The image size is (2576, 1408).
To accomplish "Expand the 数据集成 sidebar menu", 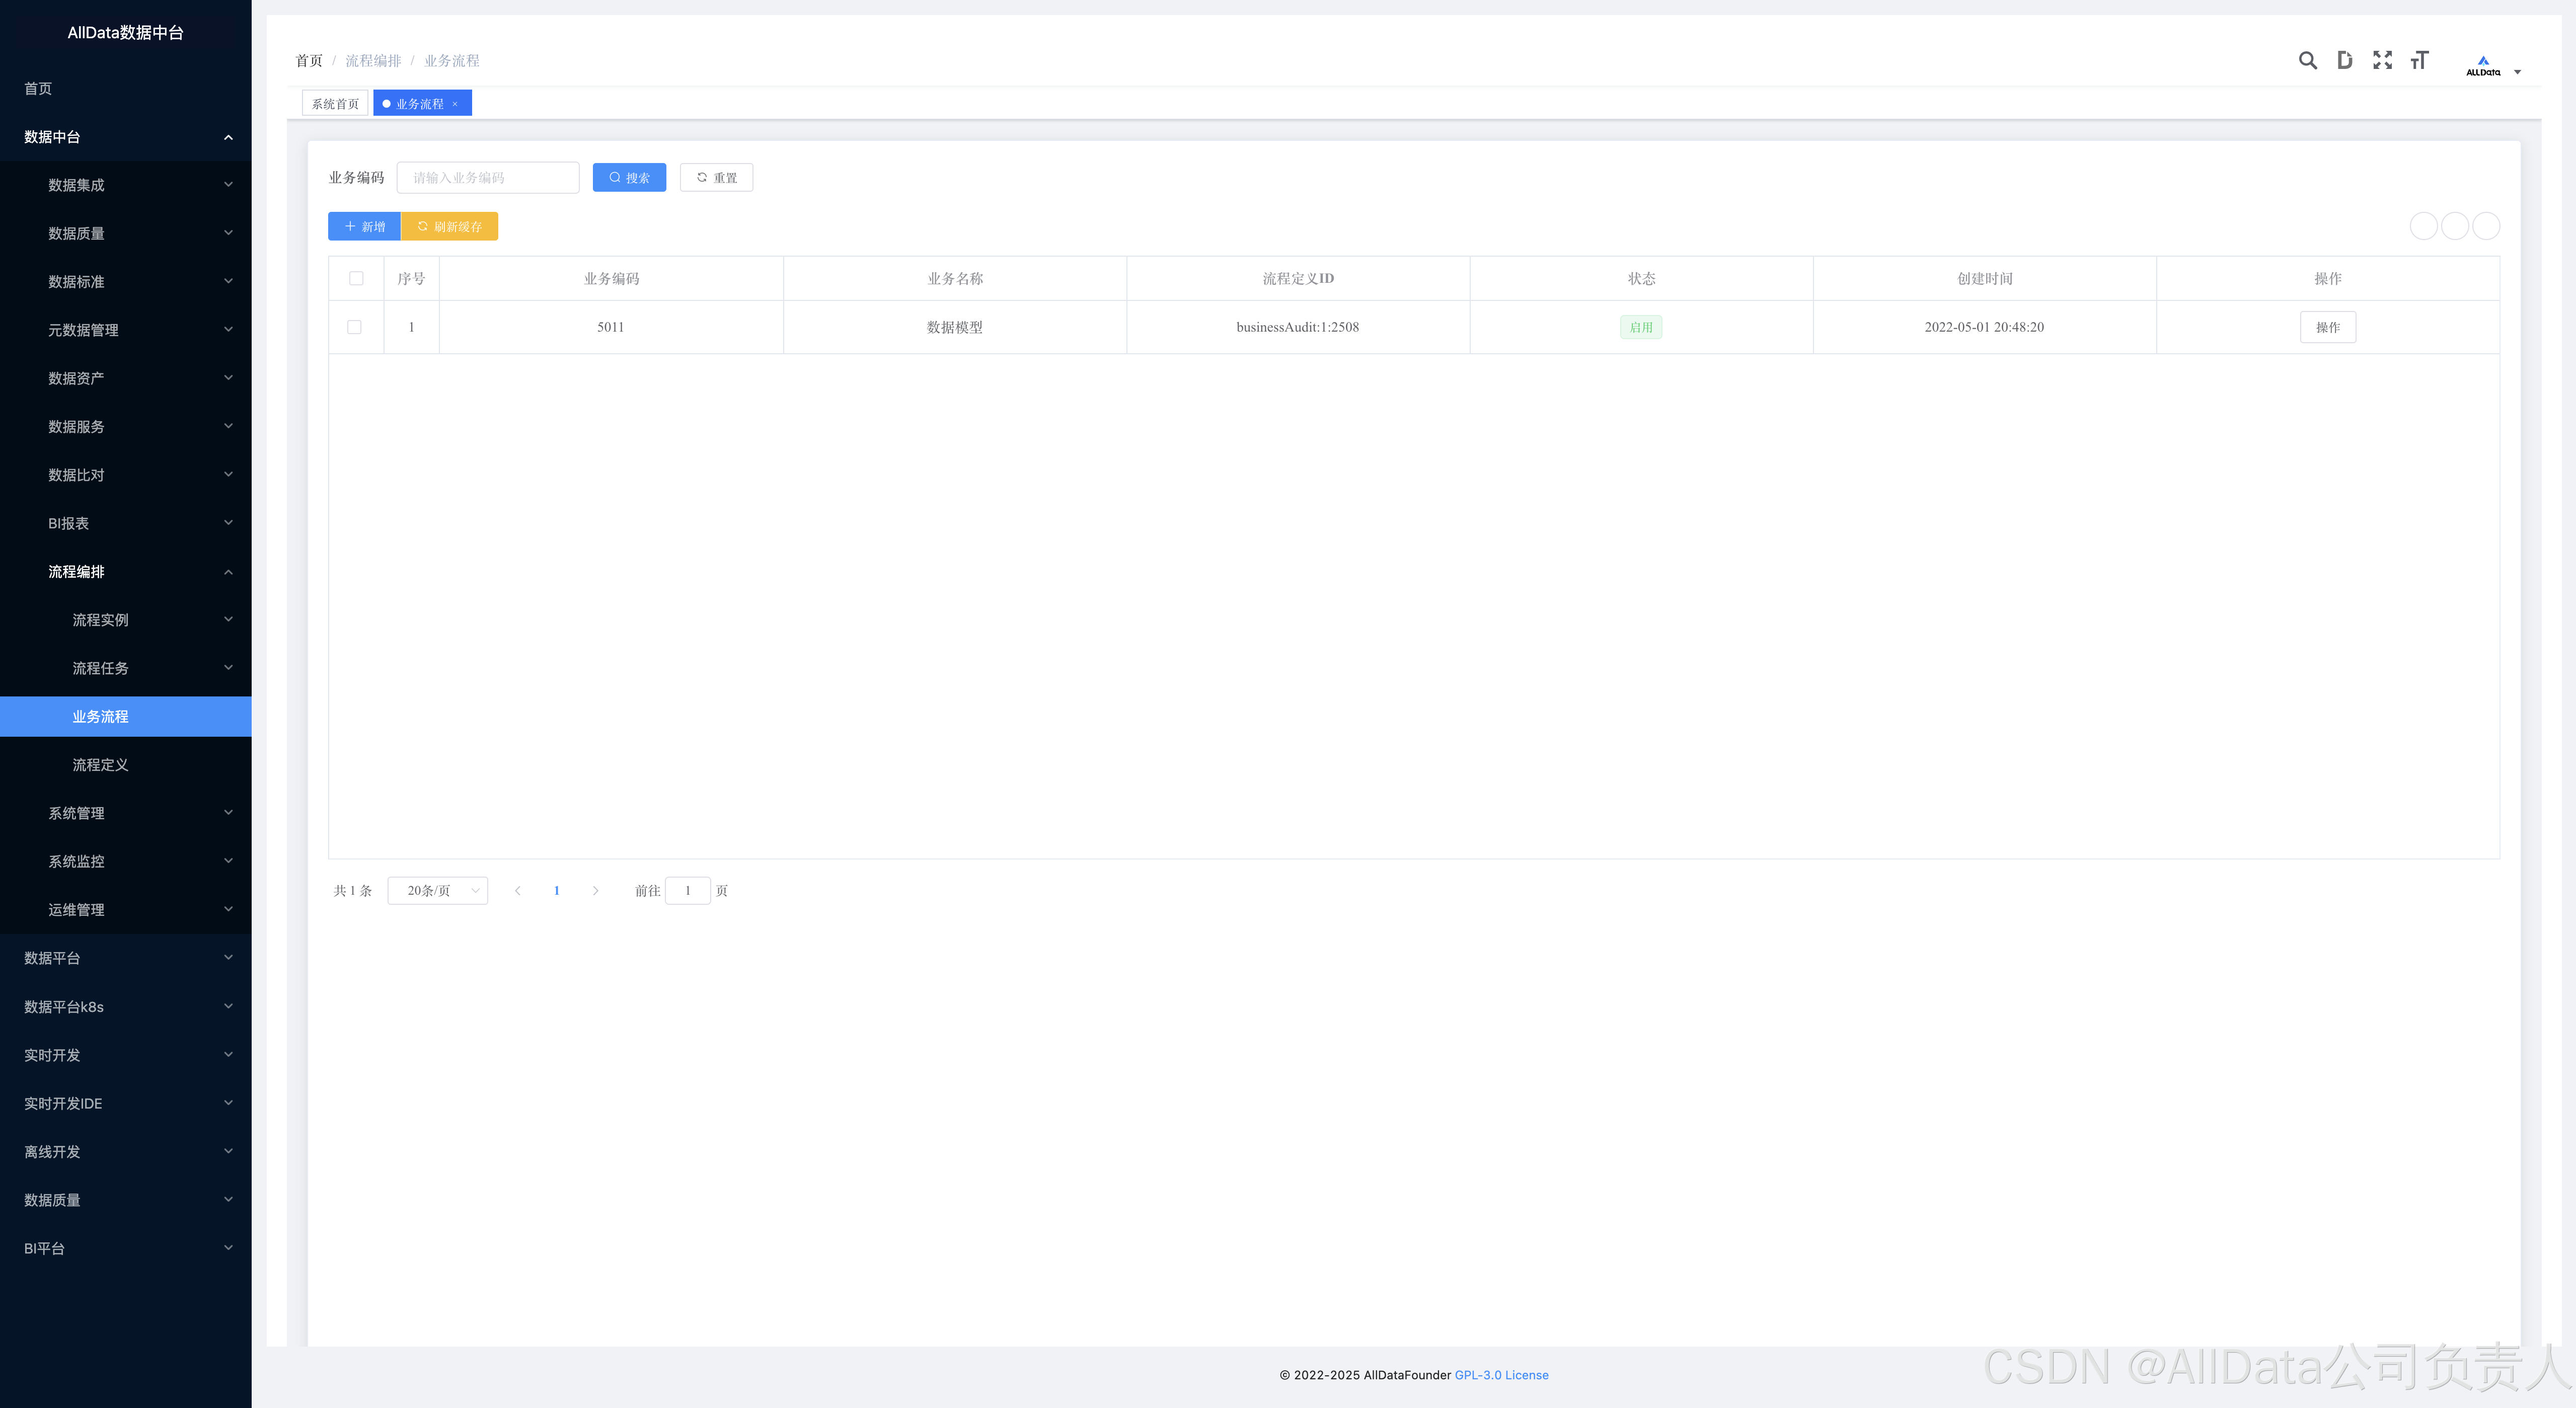I will 126,185.
